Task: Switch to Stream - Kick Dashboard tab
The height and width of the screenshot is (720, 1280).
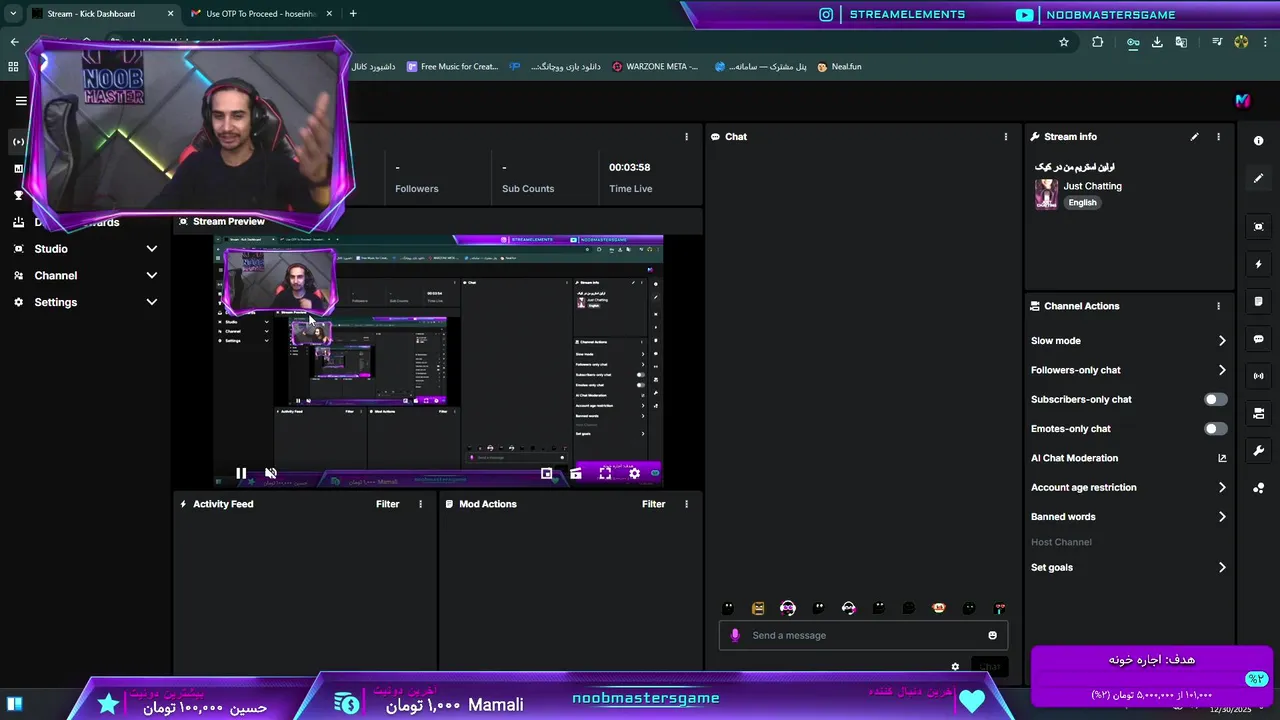Action: point(101,14)
